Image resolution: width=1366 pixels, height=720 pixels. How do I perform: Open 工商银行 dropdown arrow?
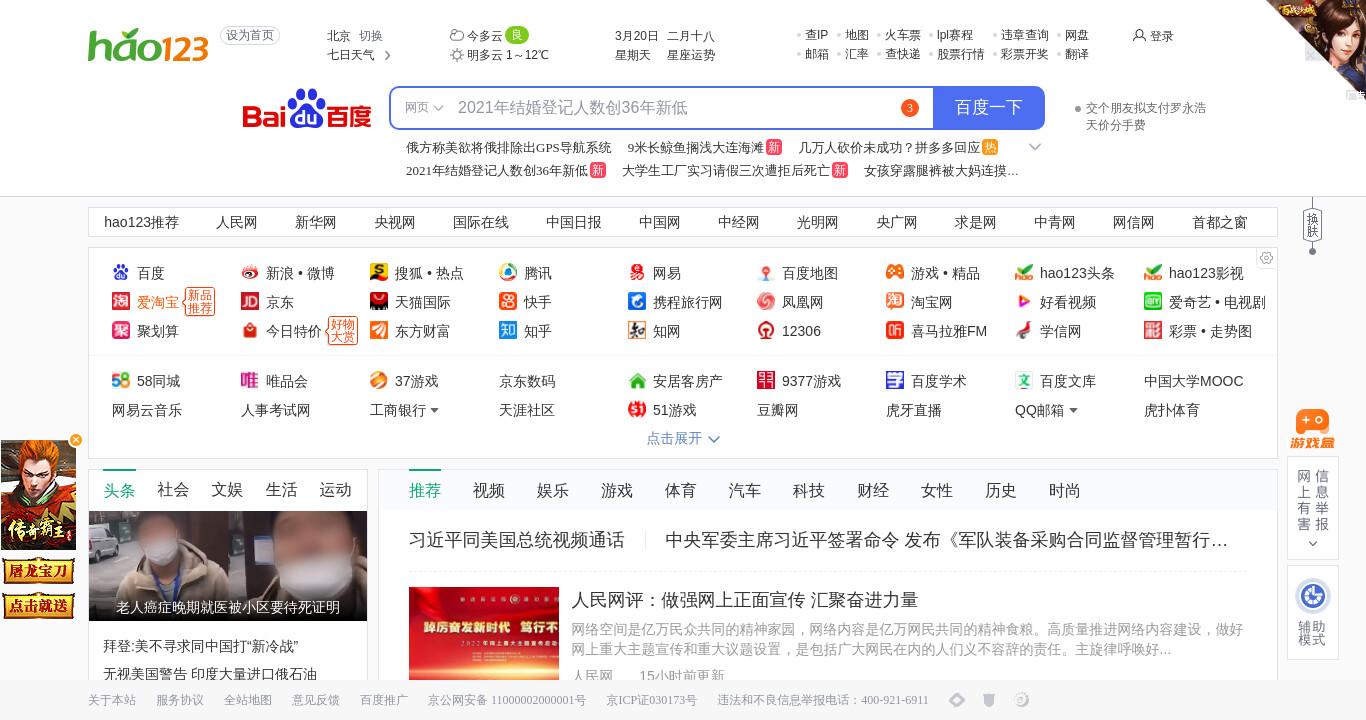434,410
